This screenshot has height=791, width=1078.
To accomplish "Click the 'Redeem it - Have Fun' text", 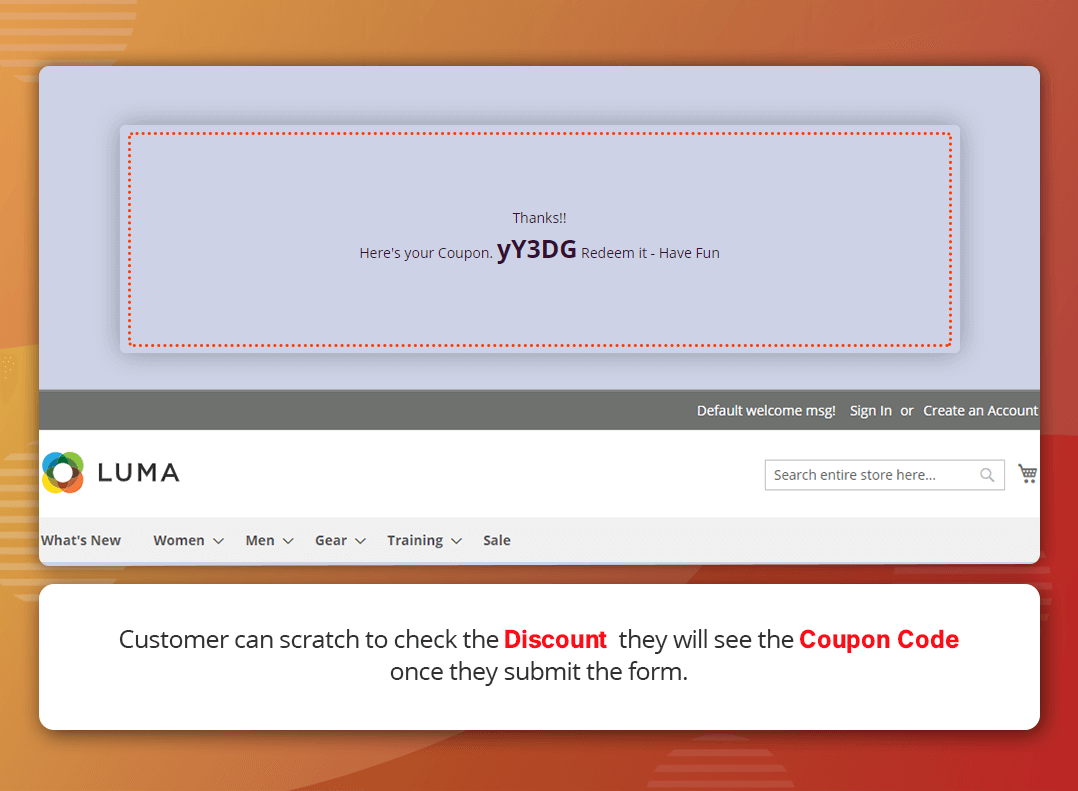I will point(650,253).
